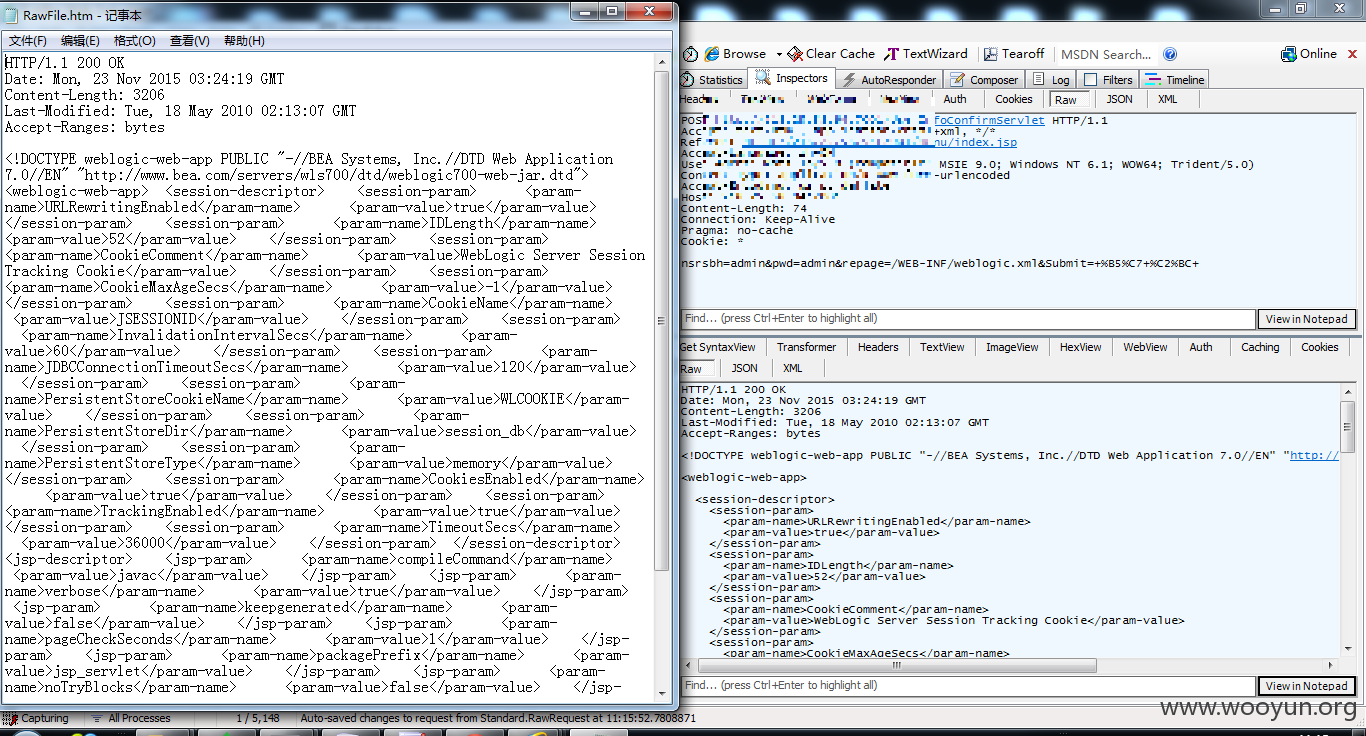1366x736 pixels.
Task: Open the Log tab
Action: (1051, 80)
